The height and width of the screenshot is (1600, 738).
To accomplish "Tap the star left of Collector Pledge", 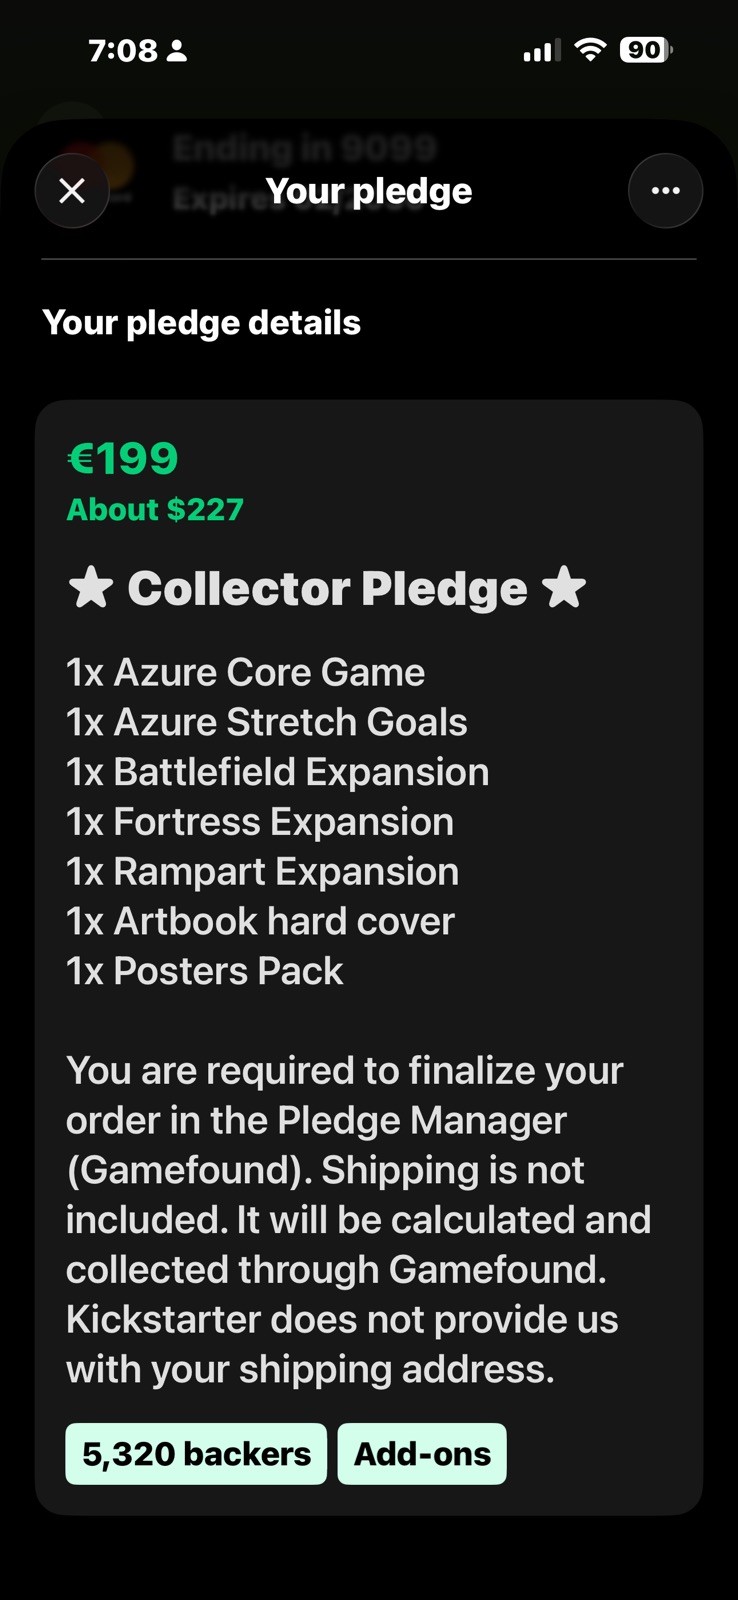I will point(91,587).
